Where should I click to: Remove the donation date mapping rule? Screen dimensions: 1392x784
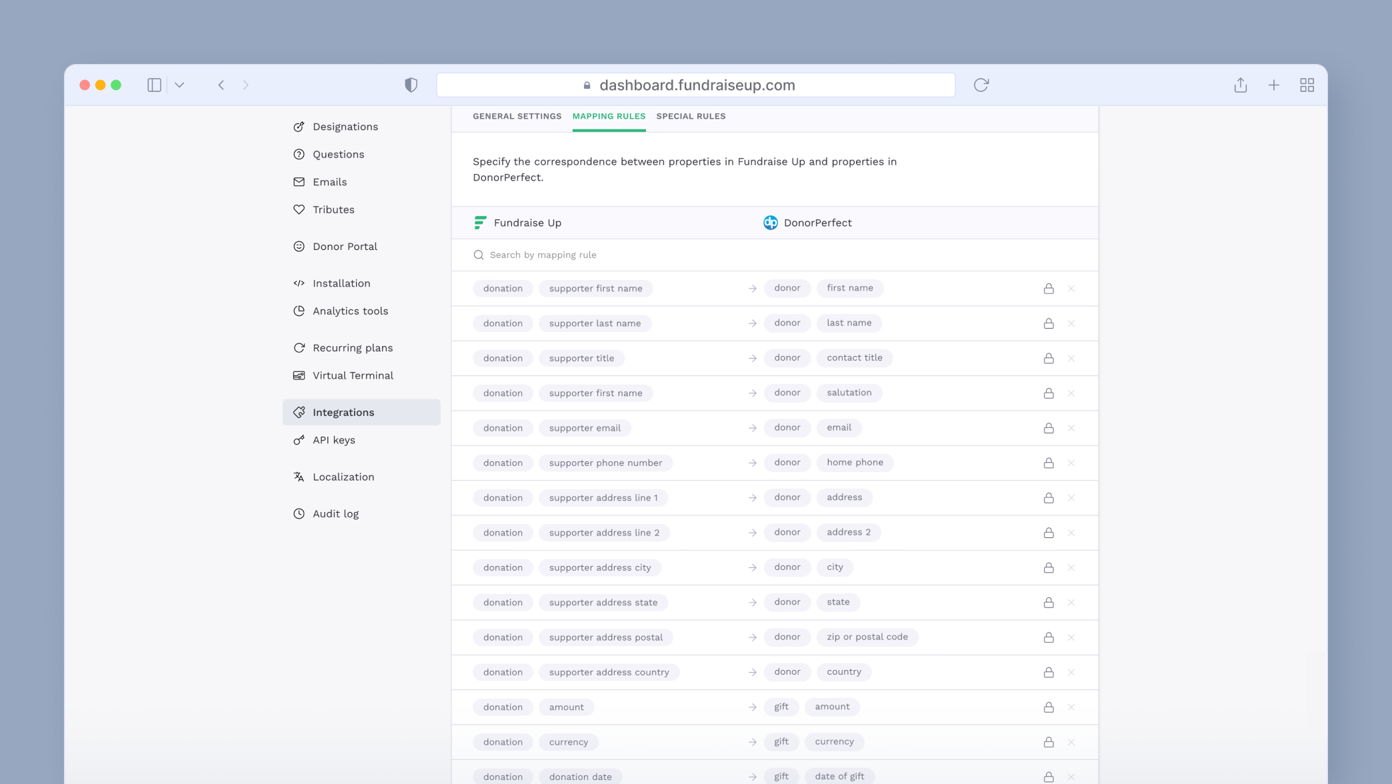click(1070, 776)
